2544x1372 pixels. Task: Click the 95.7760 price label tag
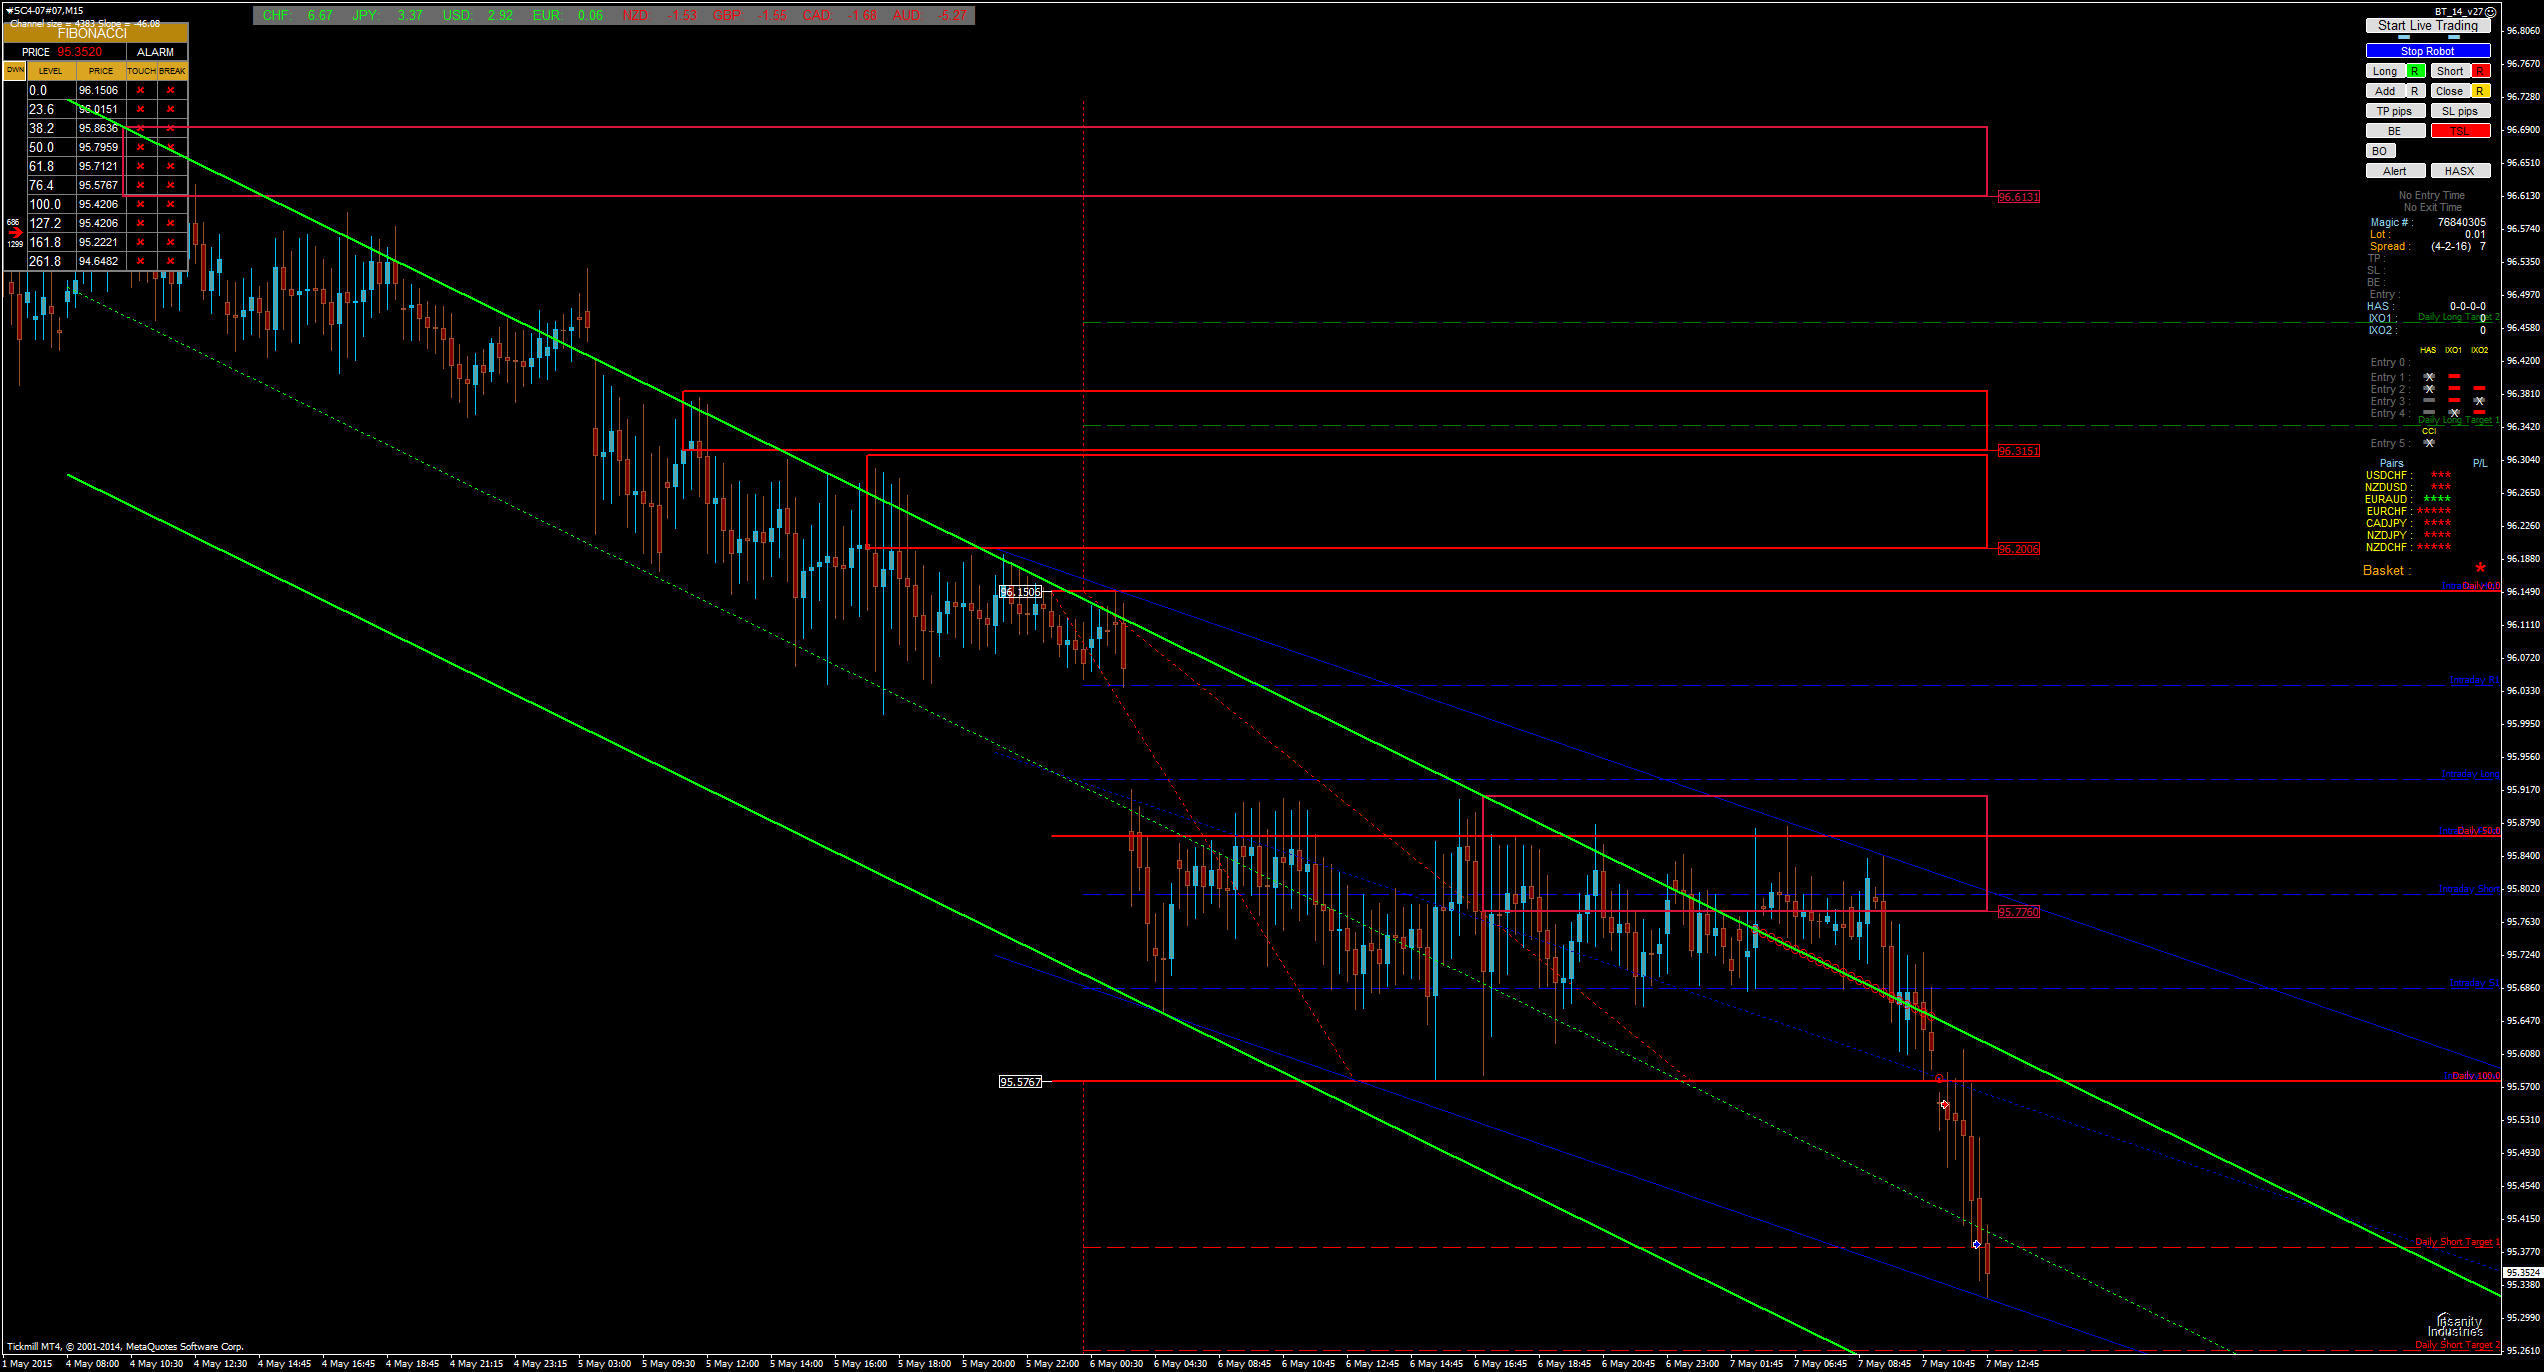click(2018, 912)
